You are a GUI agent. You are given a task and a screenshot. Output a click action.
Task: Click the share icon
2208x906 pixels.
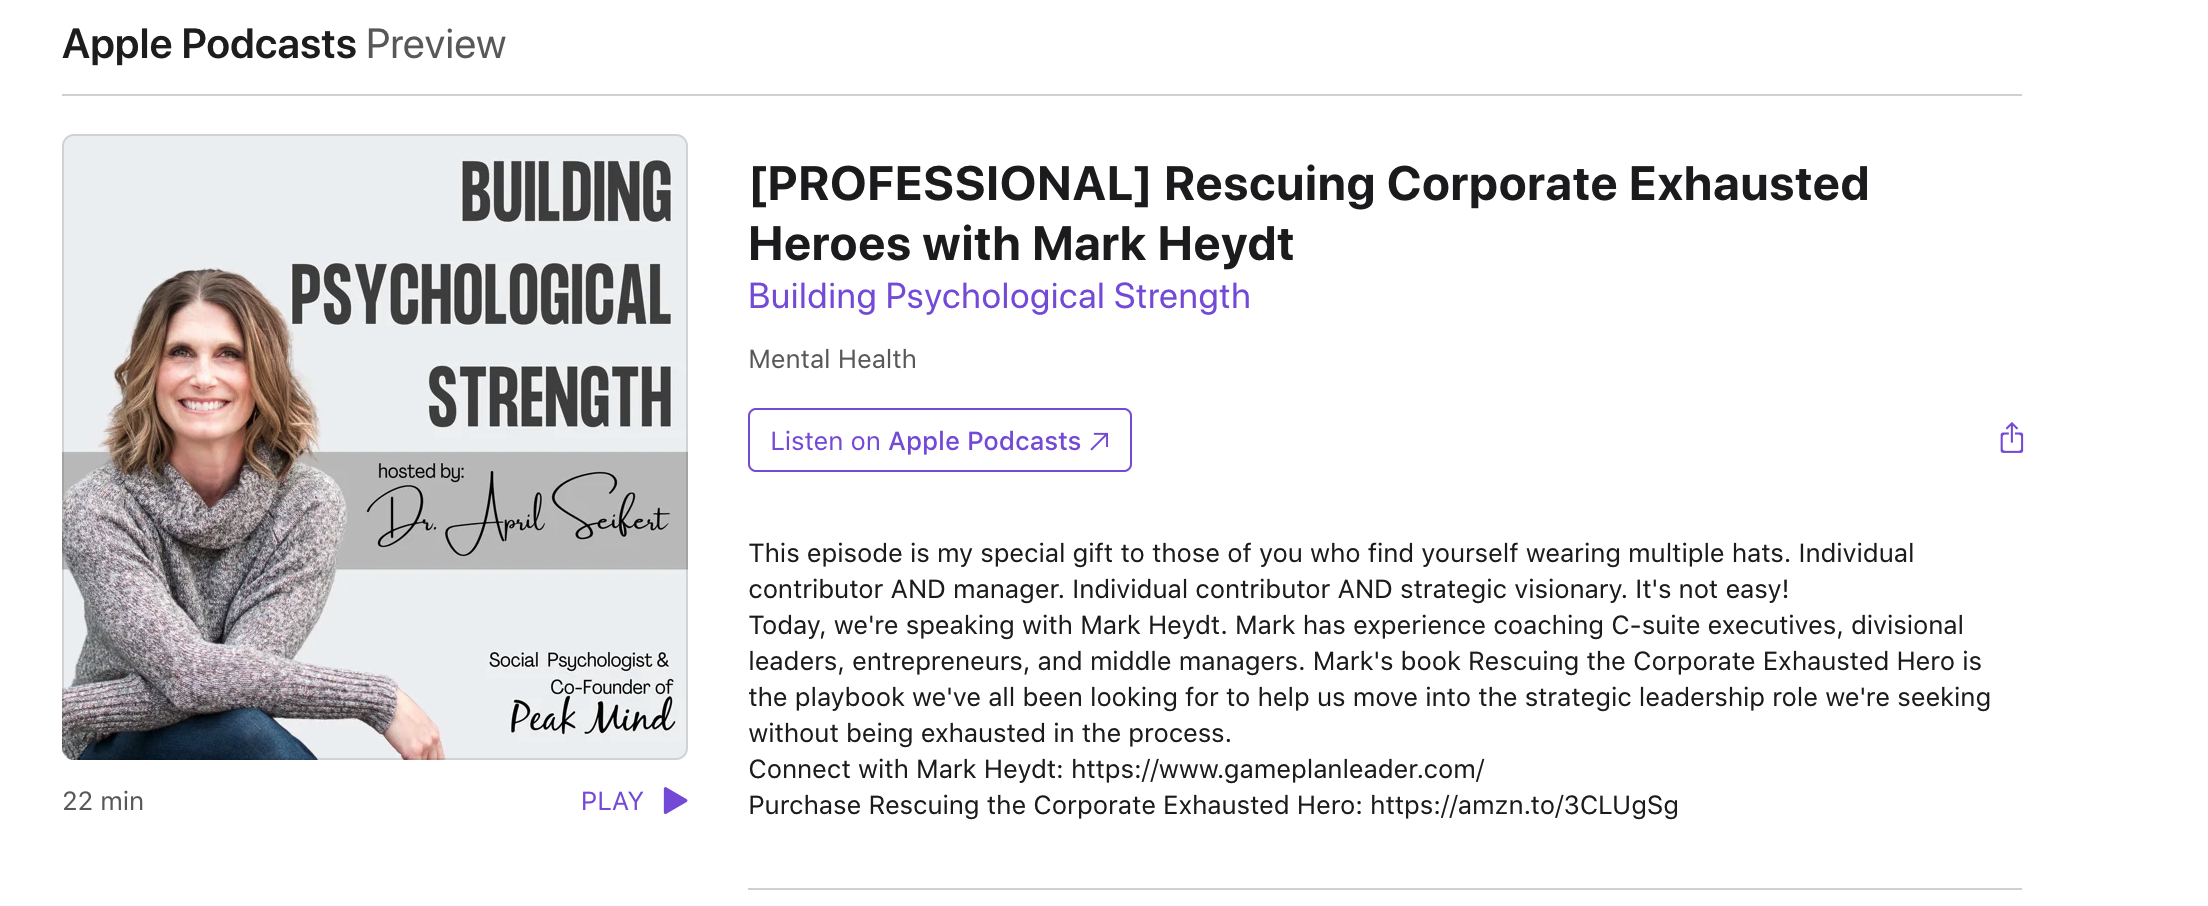[x=2011, y=438]
